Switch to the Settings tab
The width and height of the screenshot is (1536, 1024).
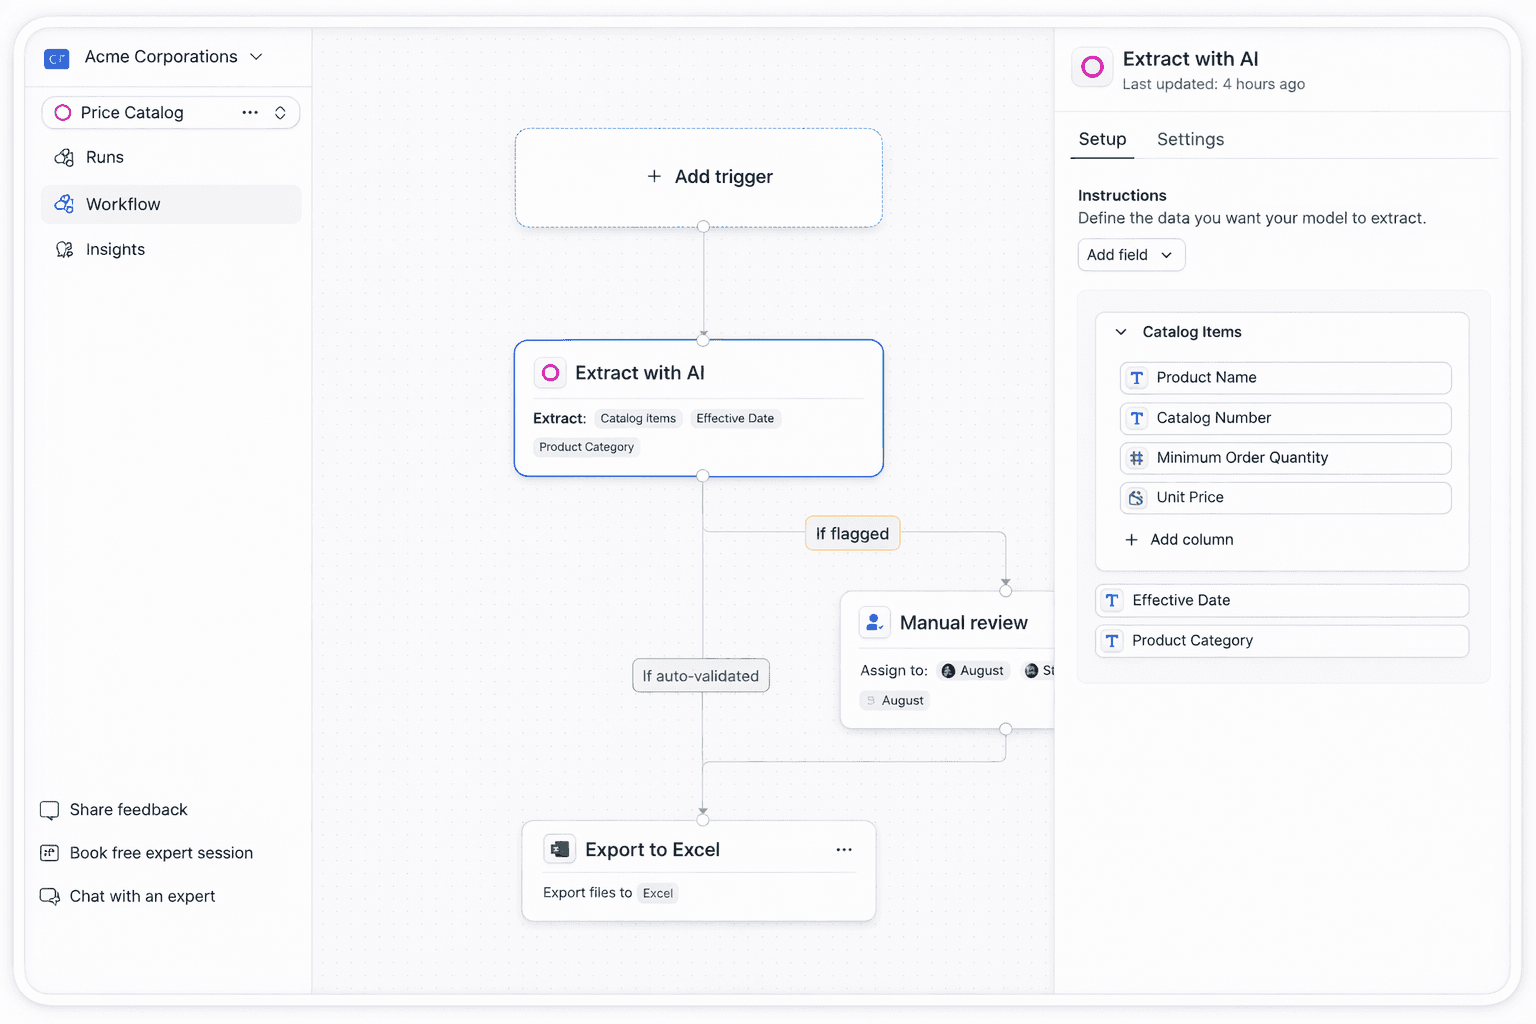(x=1190, y=139)
